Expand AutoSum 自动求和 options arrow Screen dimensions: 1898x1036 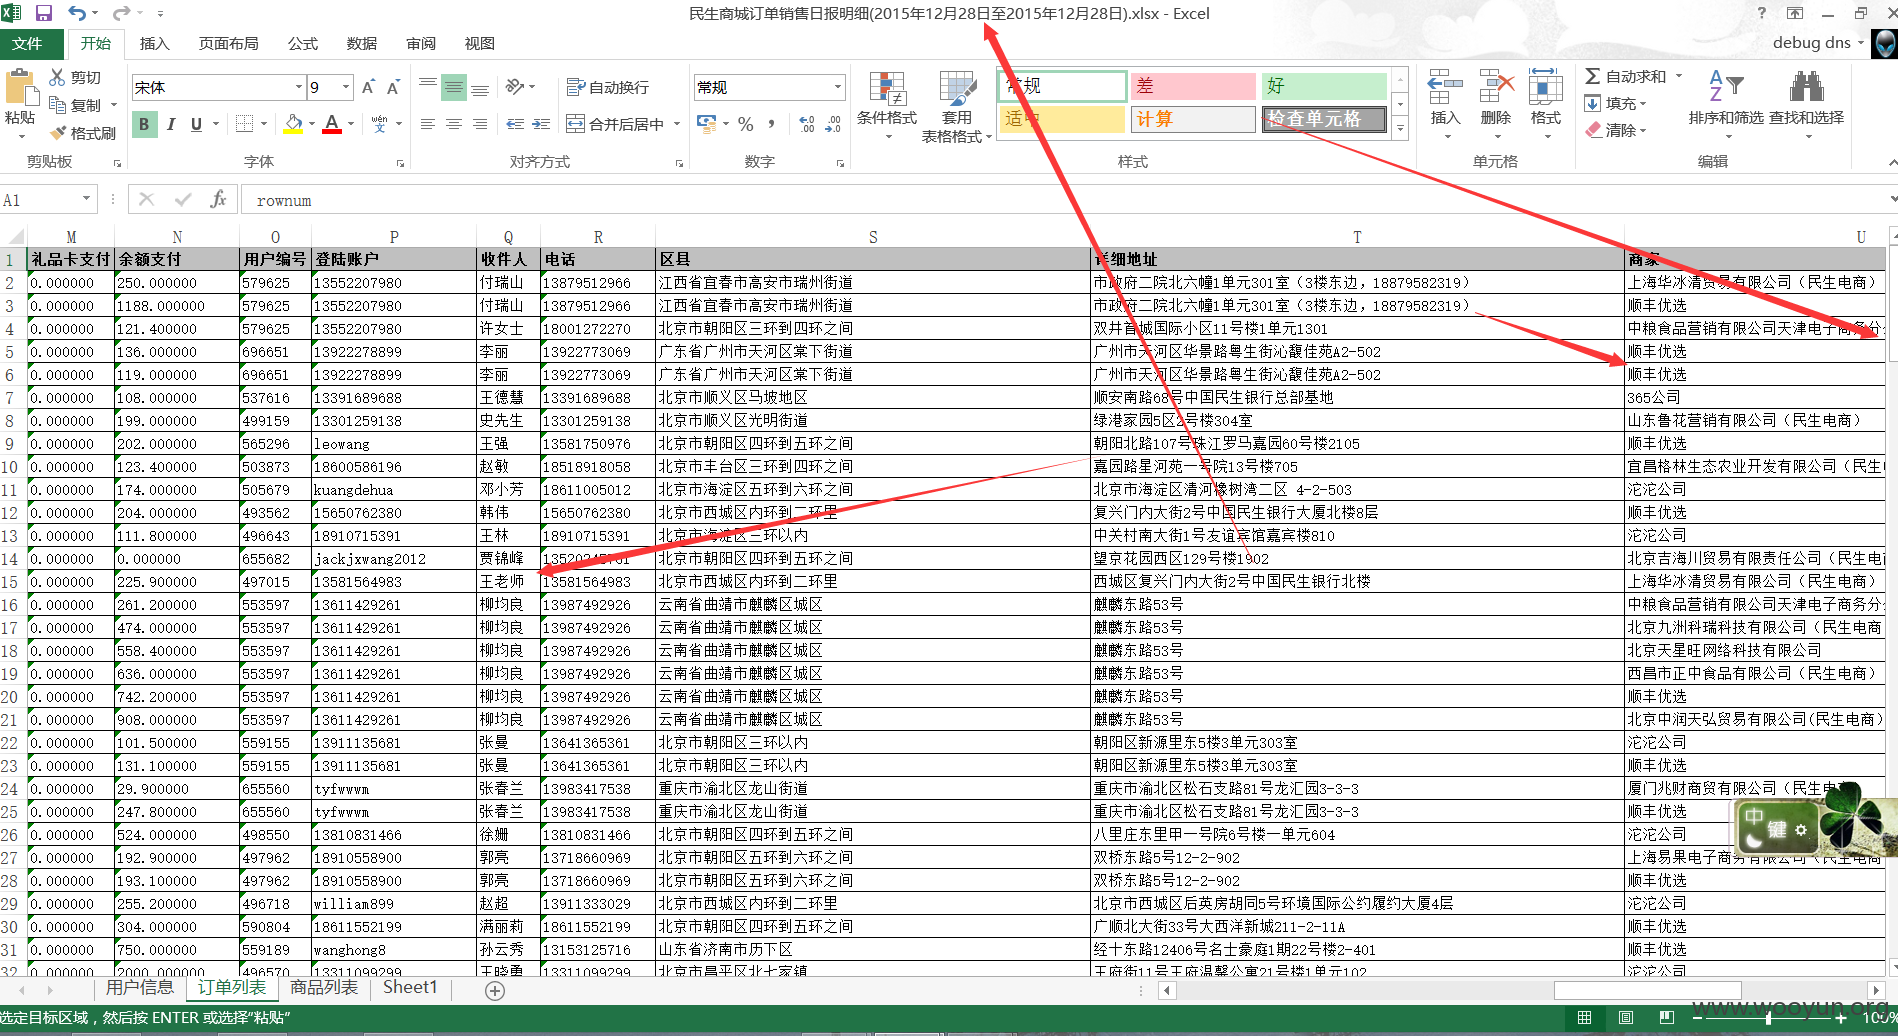pyautogui.click(x=1679, y=76)
